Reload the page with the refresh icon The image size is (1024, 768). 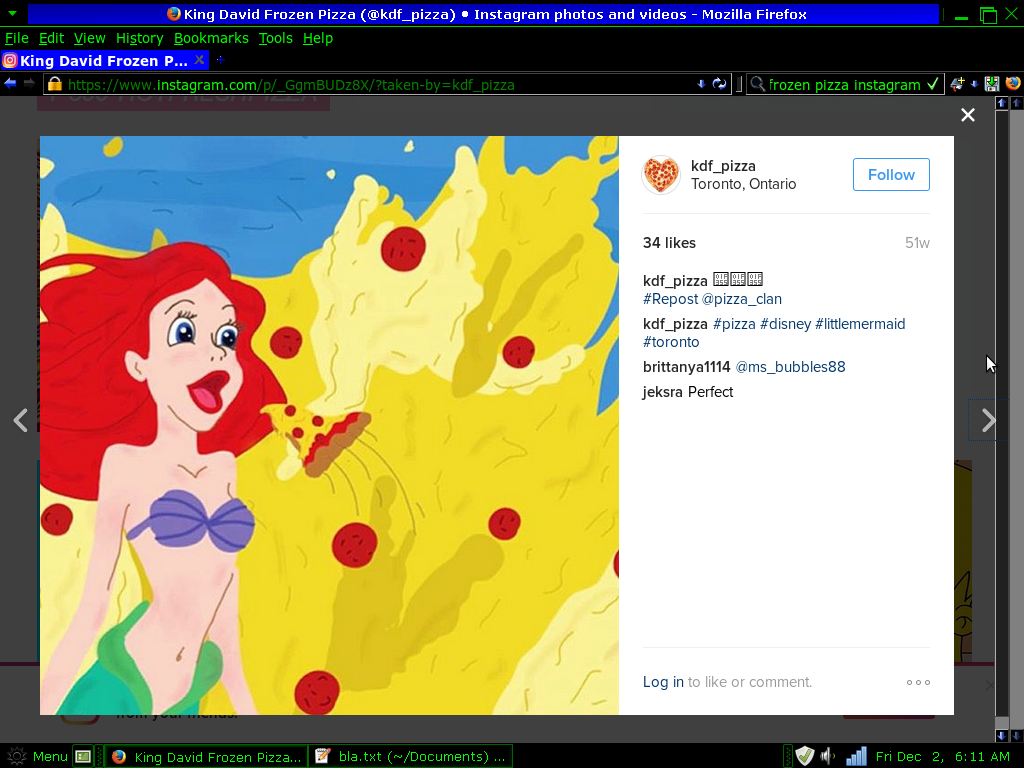pos(719,84)
